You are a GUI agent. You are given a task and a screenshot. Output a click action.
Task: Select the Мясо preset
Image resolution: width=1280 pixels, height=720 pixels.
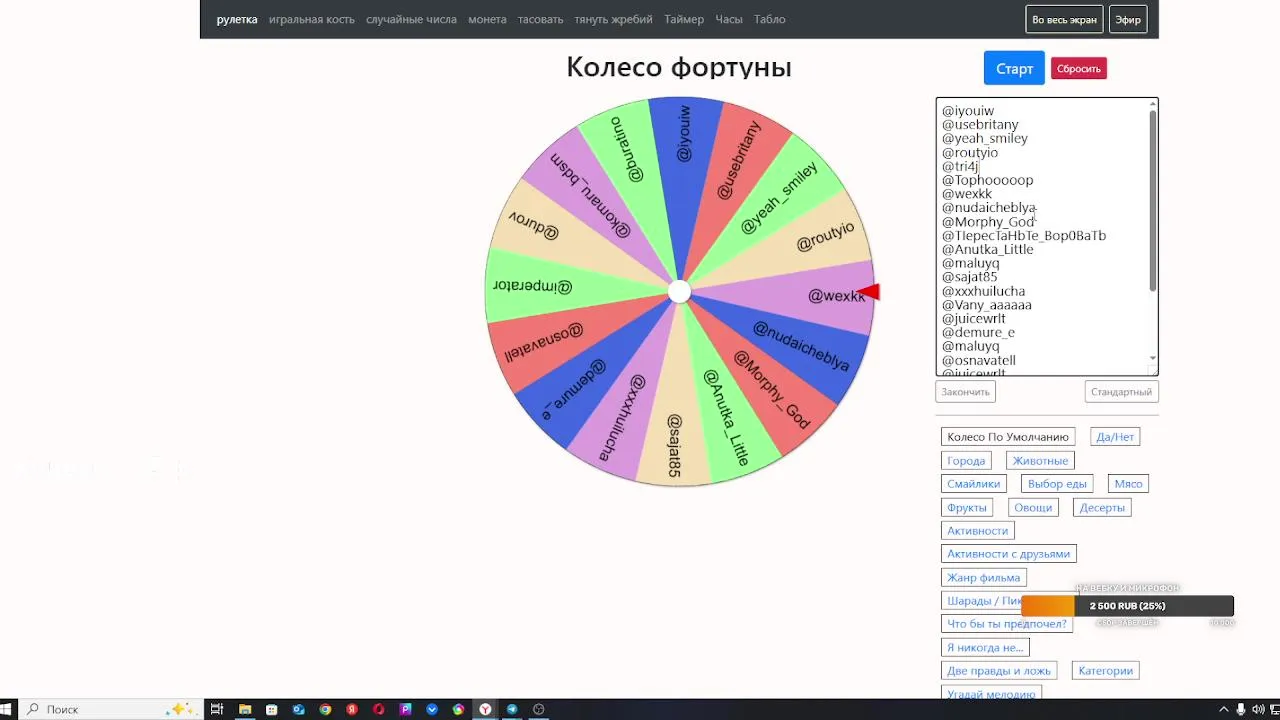pyautogui.click(x=1128, y=484)
